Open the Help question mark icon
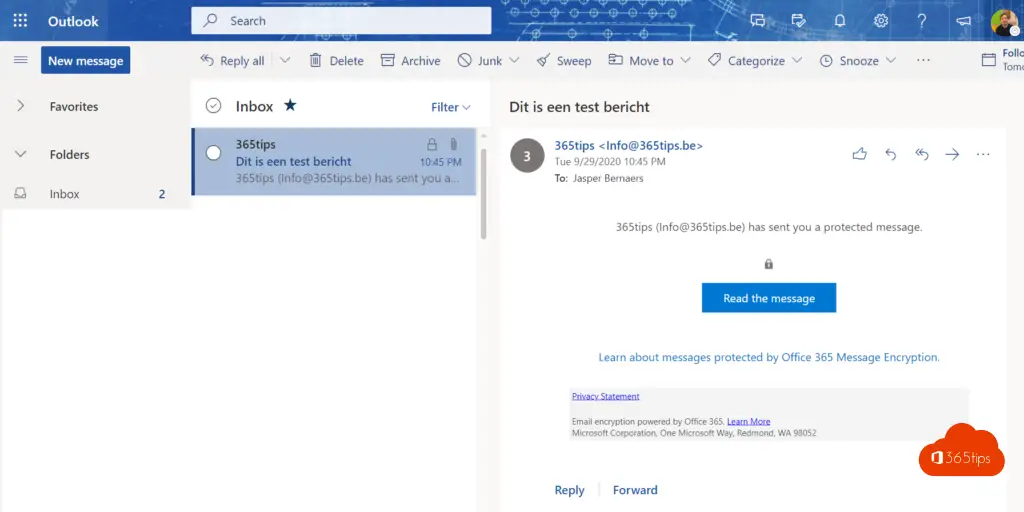 (921, 21)
